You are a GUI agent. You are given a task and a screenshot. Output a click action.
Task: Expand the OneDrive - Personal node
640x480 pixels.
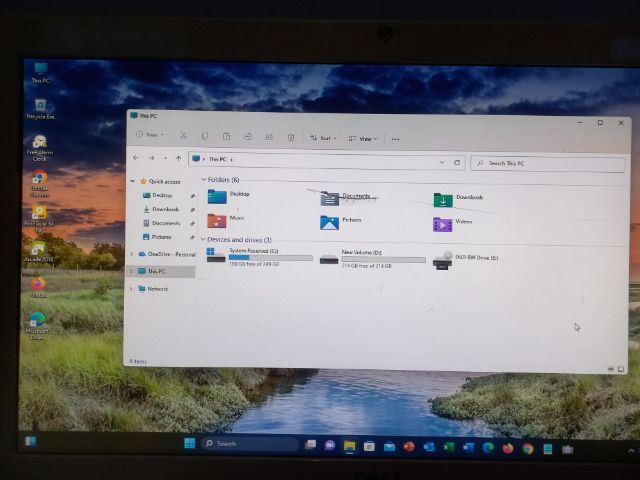[x=131, y=254]
